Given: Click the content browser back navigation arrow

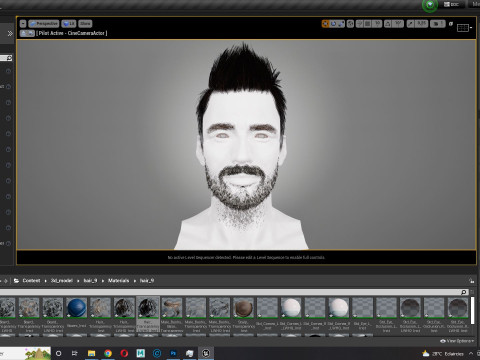Looking at the screenshot, I should click(x=1, y=281).
